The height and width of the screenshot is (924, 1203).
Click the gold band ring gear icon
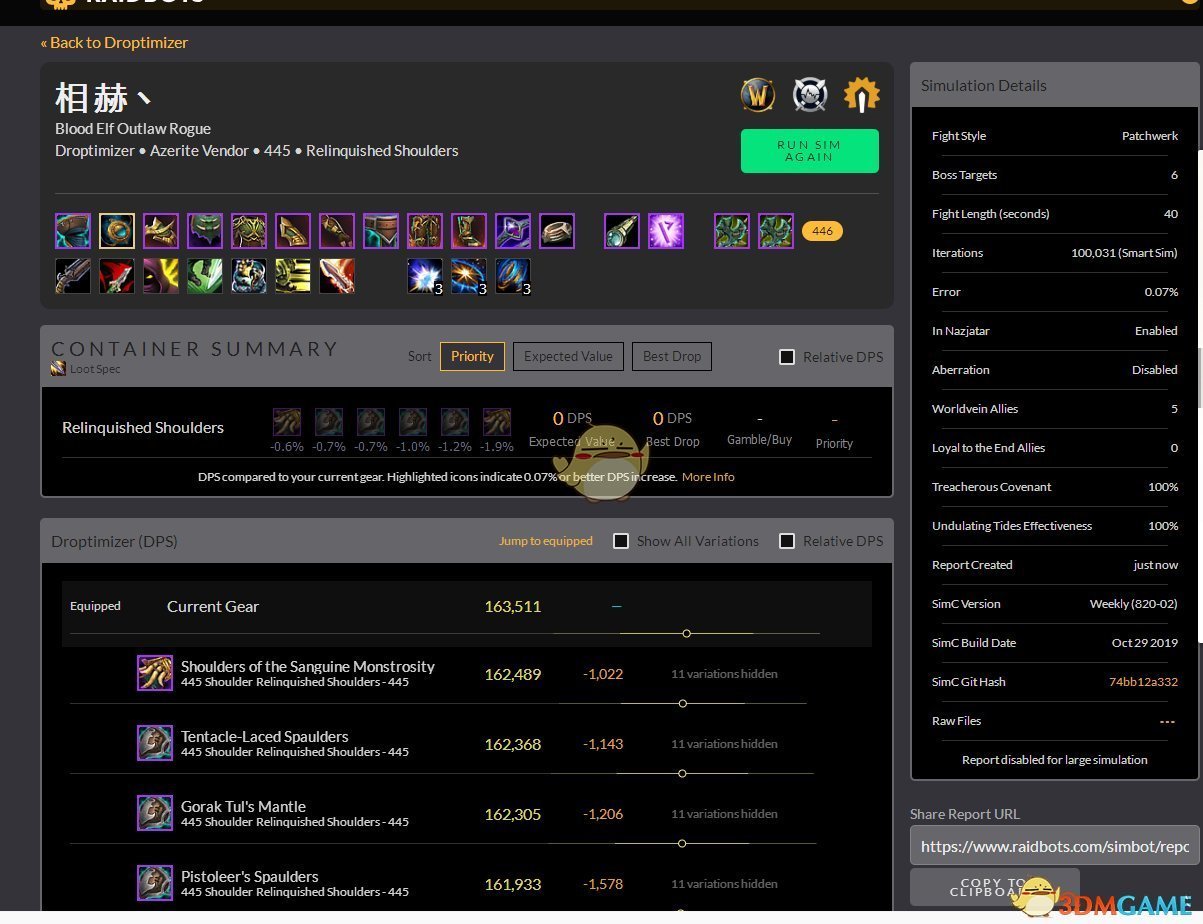tap(557, 231)
